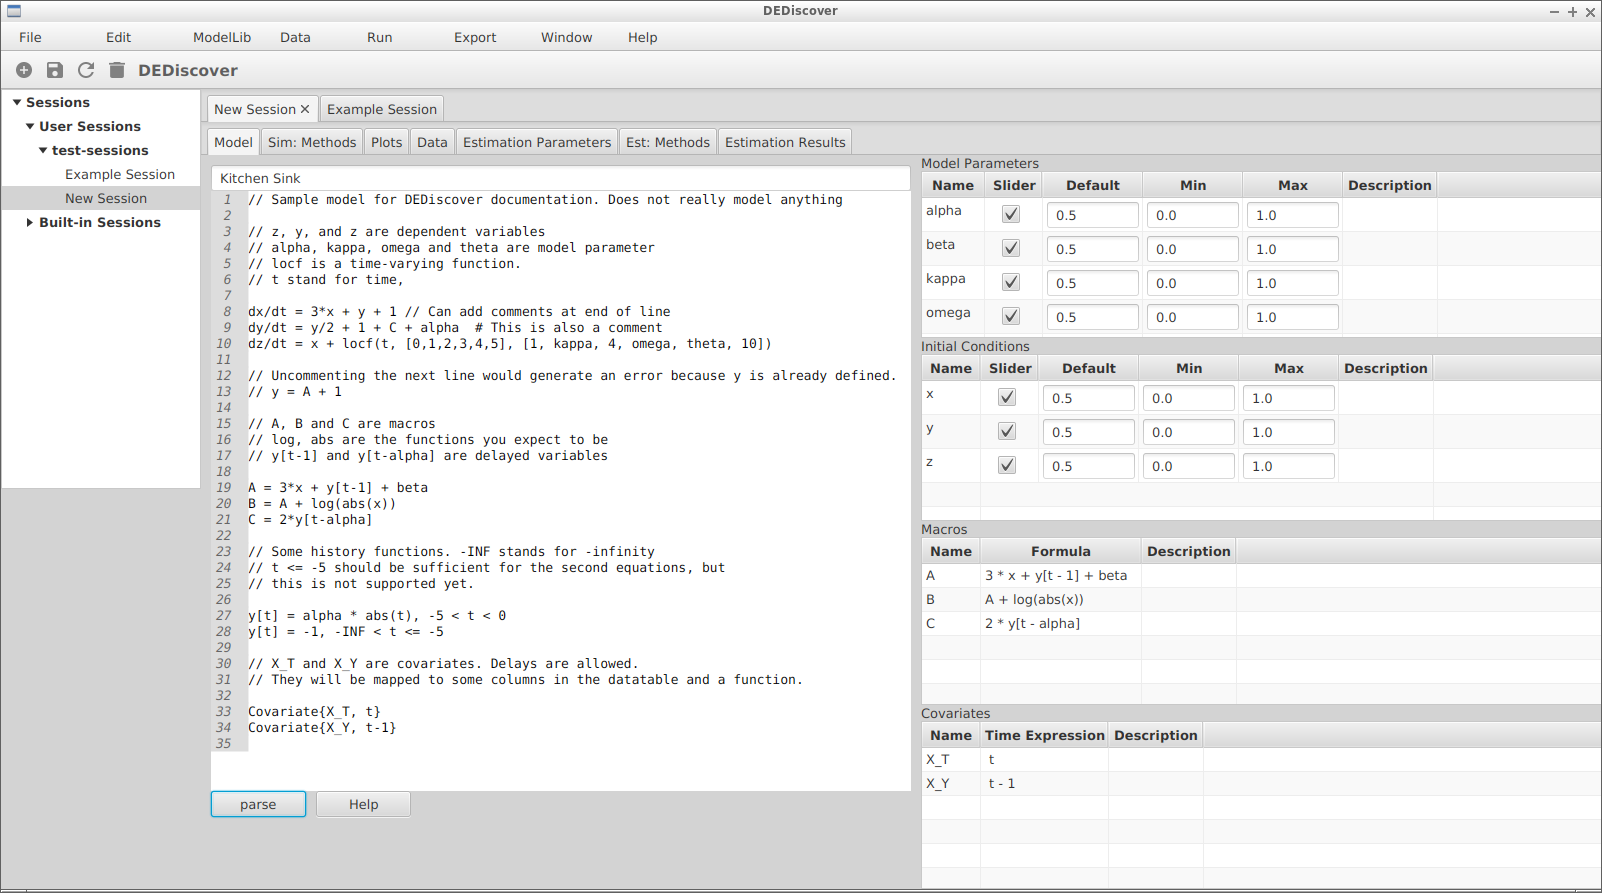Screen dimensions: 1602x893
Task: Open the Data menu in menu bar
Action: (x=295, y=37)
